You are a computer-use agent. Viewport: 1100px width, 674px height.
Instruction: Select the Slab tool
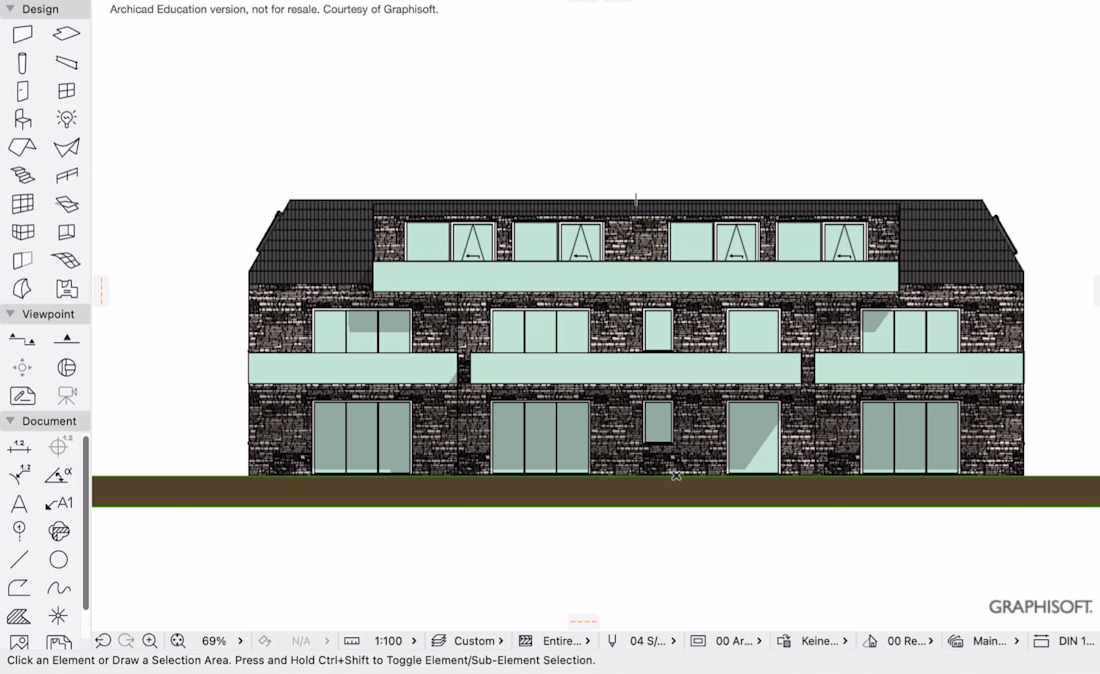[x=67, y=34]
